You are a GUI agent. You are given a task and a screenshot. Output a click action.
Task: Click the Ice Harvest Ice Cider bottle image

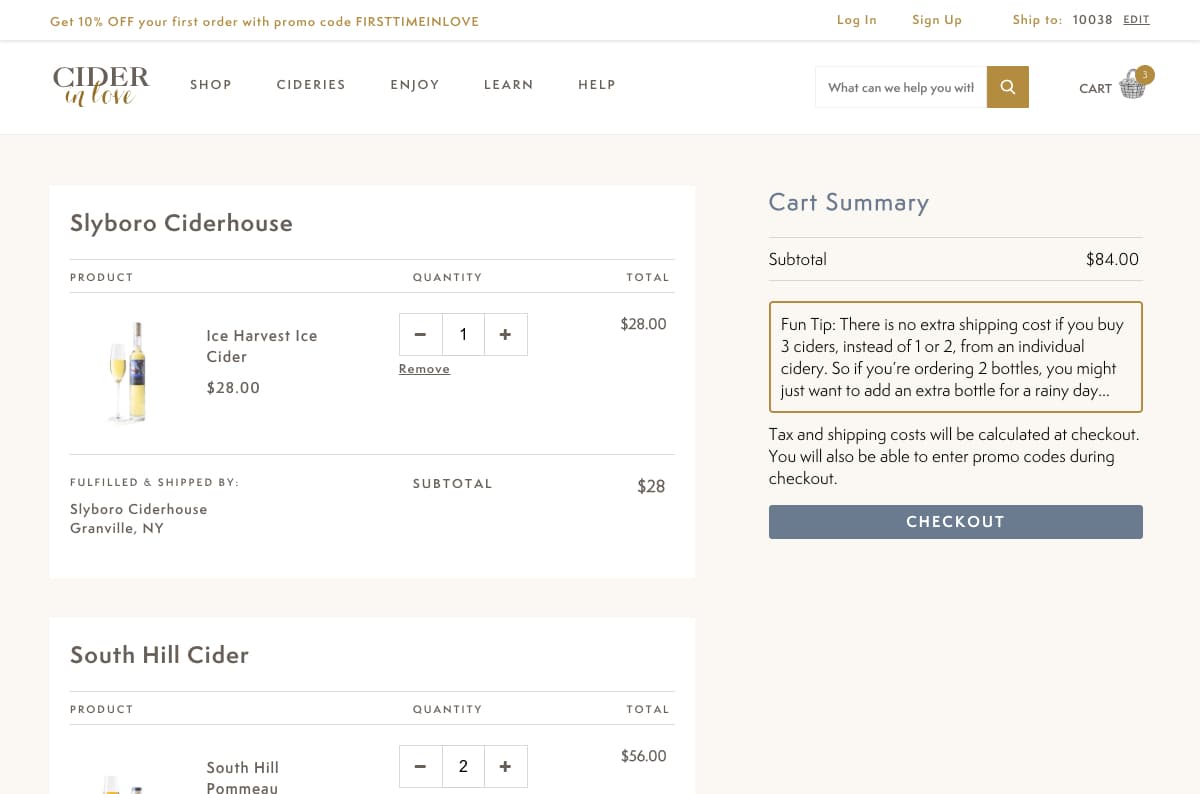pos(128,372)
